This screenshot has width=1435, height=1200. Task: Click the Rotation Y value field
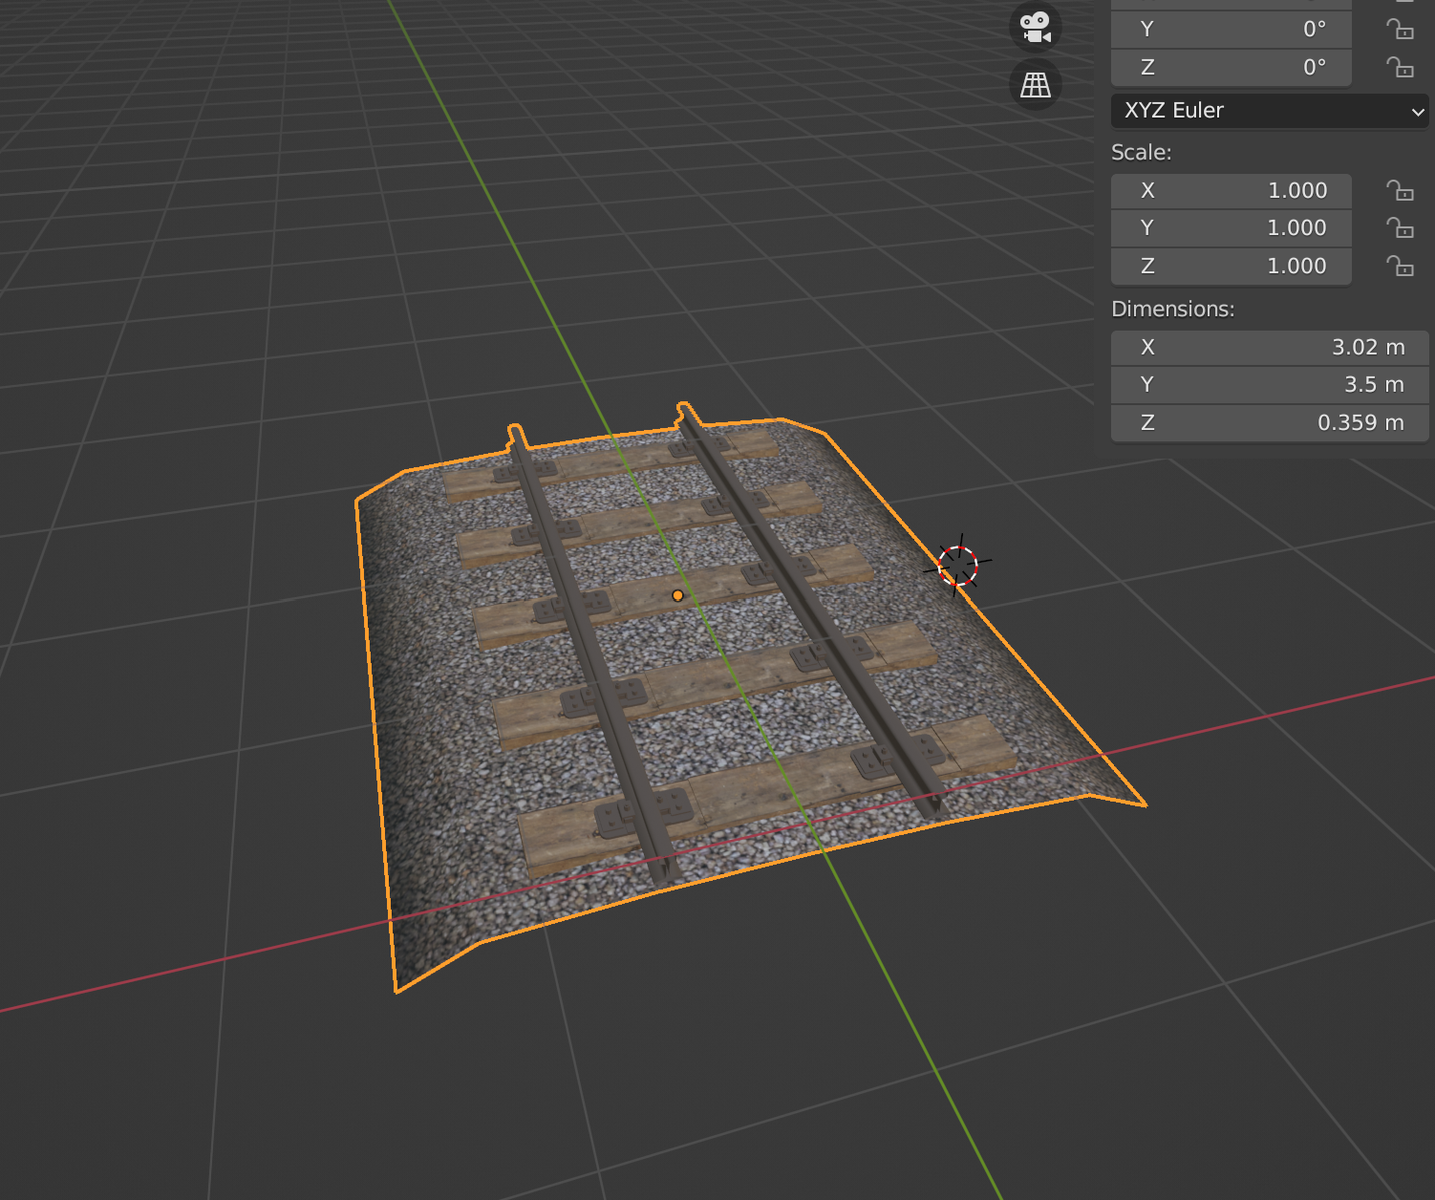pyautogui.click(x=1231, y=29)
